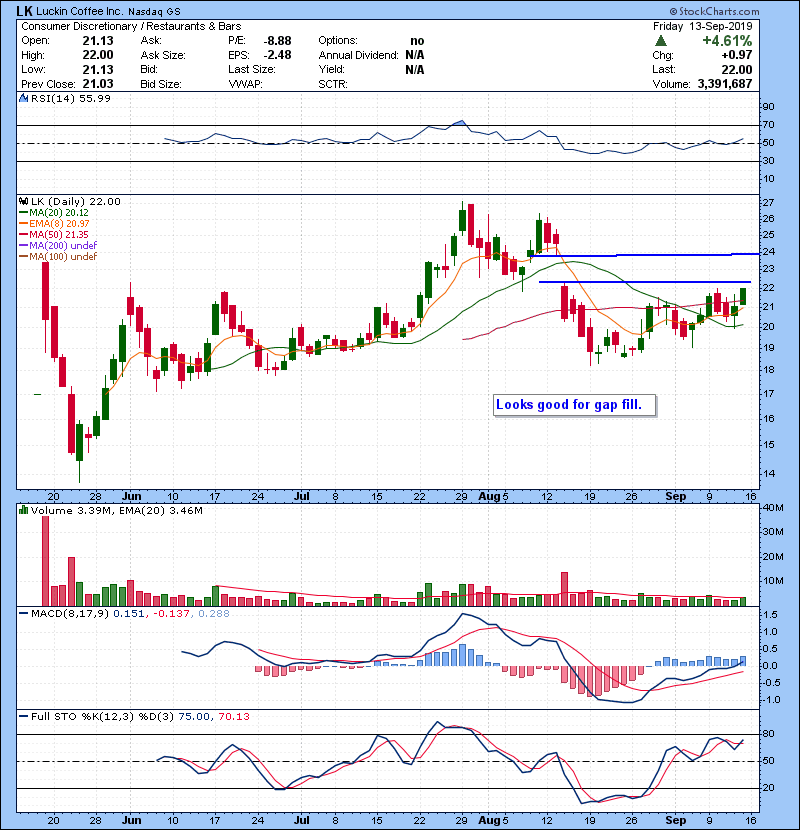Click the MA(50) 21.35 legend entry

(x=54, y=234)
